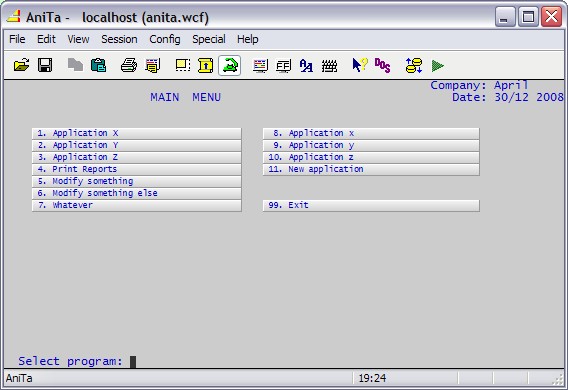Click the purple DOS toolbar icon
The height and width of the screenshot is (390, 568).
pyautogui.click(x=383, y=66)
